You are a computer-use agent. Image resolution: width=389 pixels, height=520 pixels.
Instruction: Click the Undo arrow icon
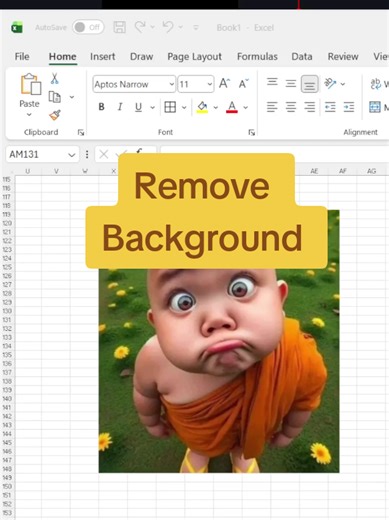click(x=168, y=27)
